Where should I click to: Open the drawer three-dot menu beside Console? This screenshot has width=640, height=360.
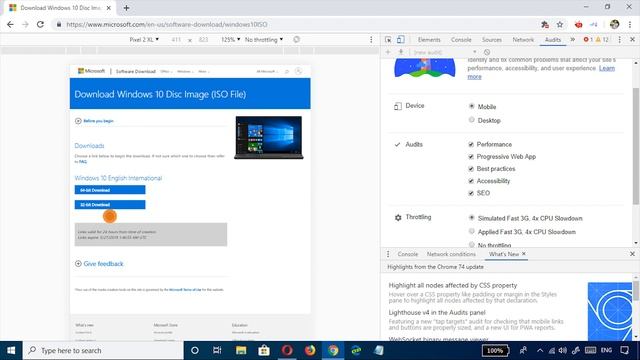click(x=388, y=254)
